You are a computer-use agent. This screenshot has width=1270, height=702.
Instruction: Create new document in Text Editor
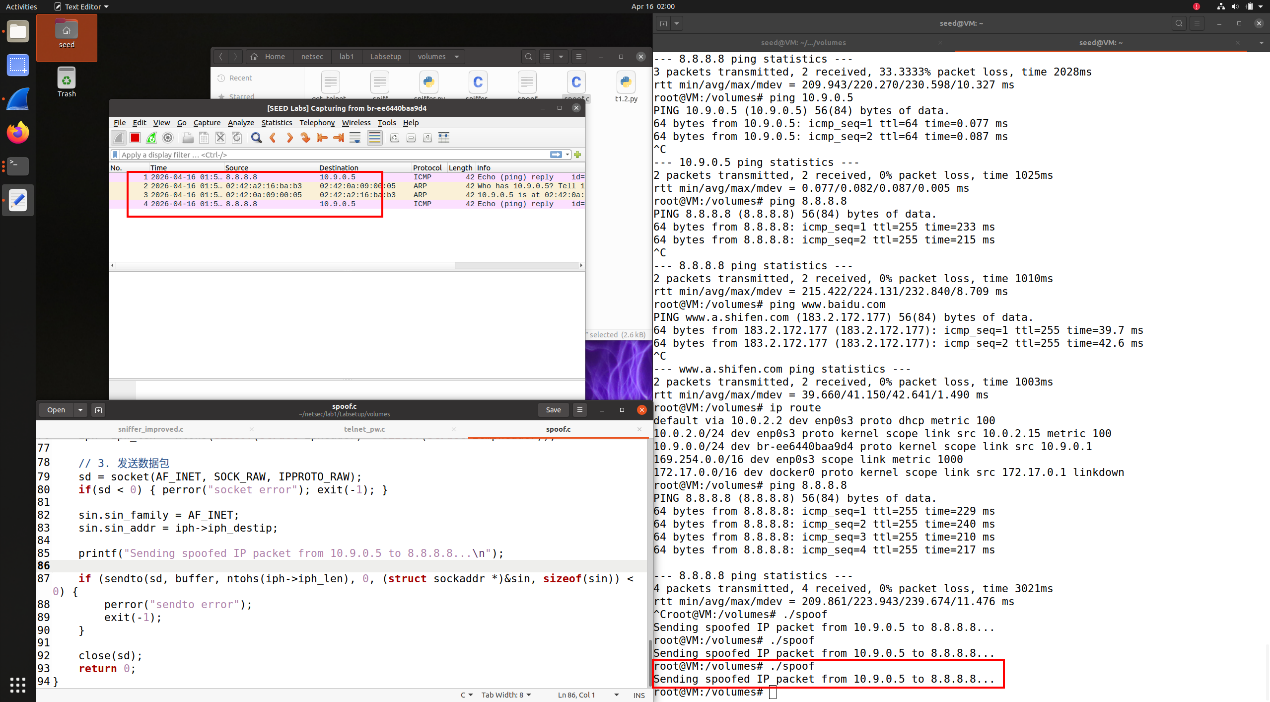click(x=98, y=410)
